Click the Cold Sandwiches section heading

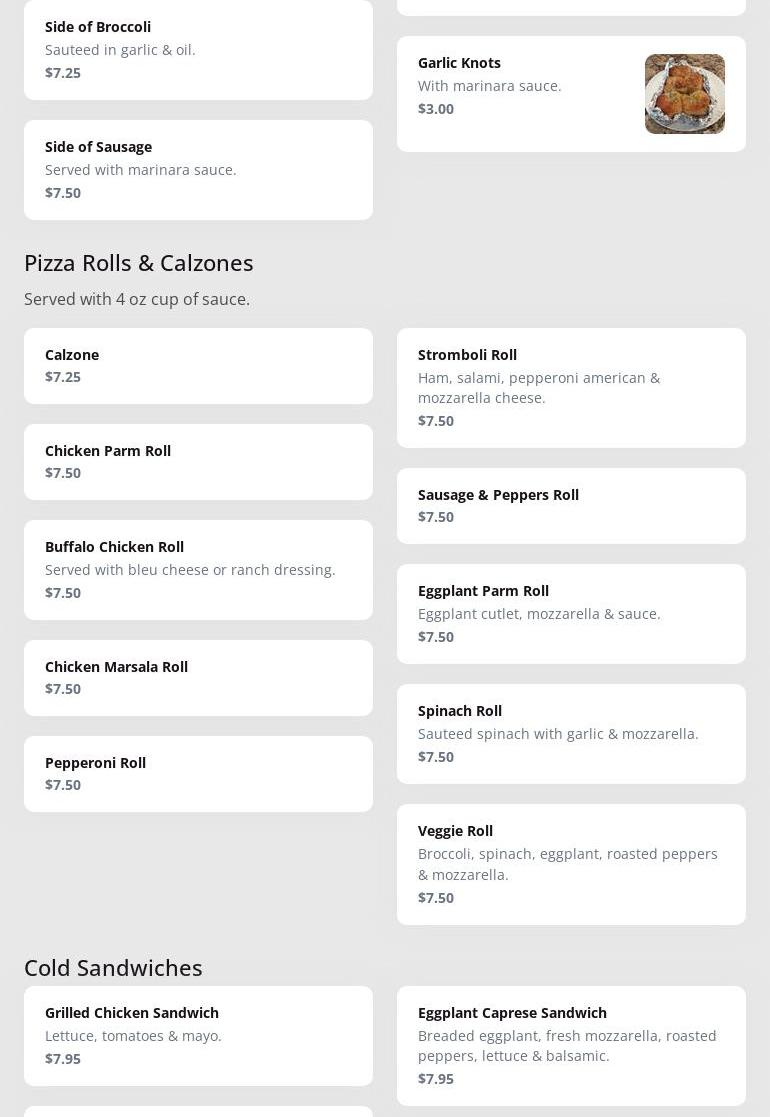113,968
